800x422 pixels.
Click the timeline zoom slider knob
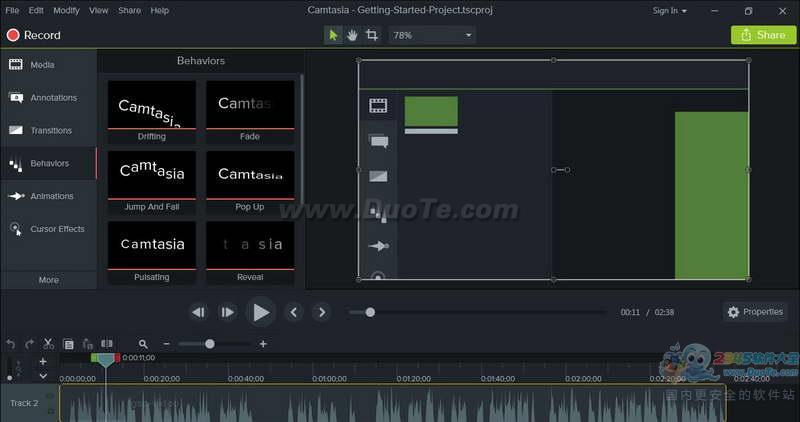click(210, 344)
